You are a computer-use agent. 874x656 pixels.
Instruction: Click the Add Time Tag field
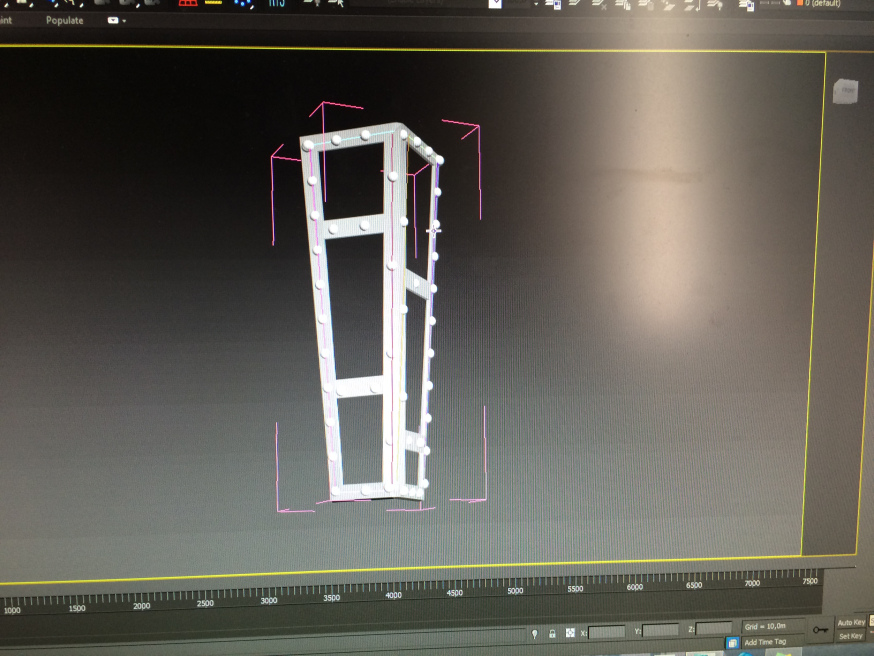pyautogui.click(x=766, y=641)
